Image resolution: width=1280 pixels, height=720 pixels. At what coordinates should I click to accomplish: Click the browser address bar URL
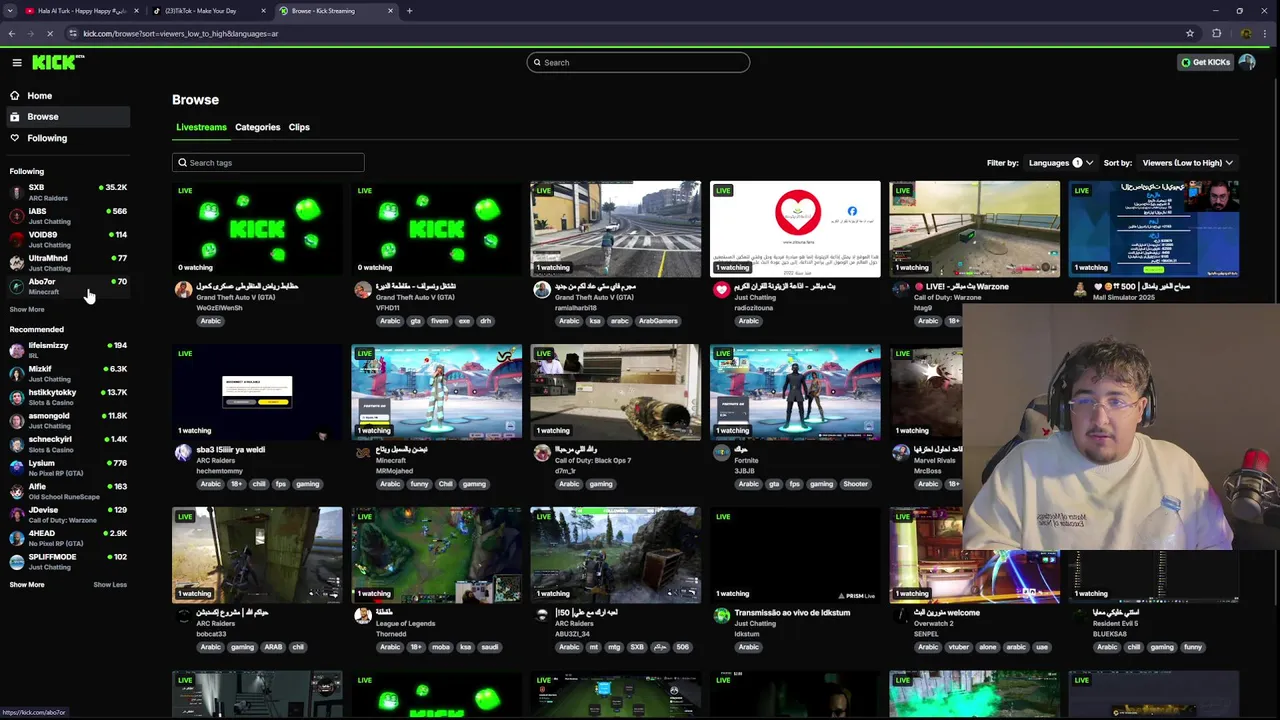tap(180, 34)
